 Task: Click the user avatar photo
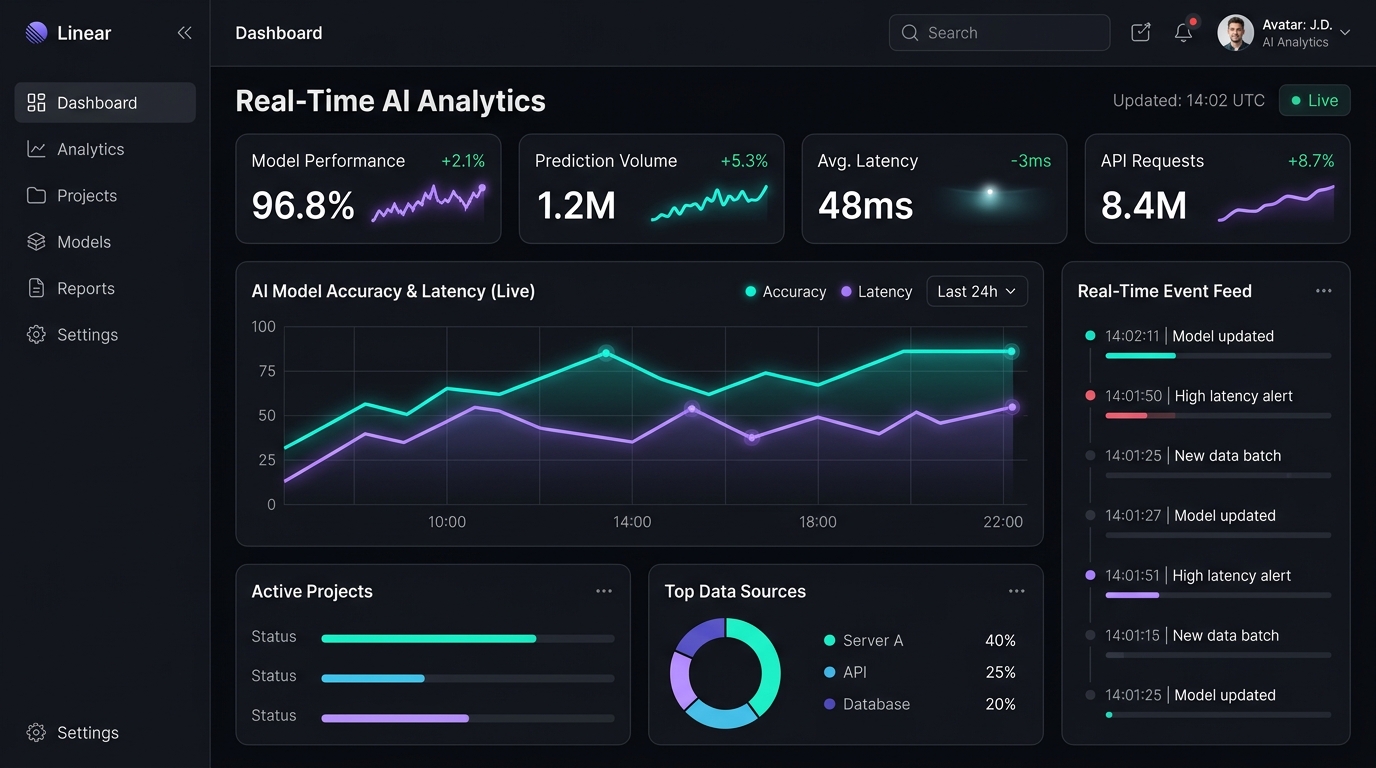point(1235,33)
